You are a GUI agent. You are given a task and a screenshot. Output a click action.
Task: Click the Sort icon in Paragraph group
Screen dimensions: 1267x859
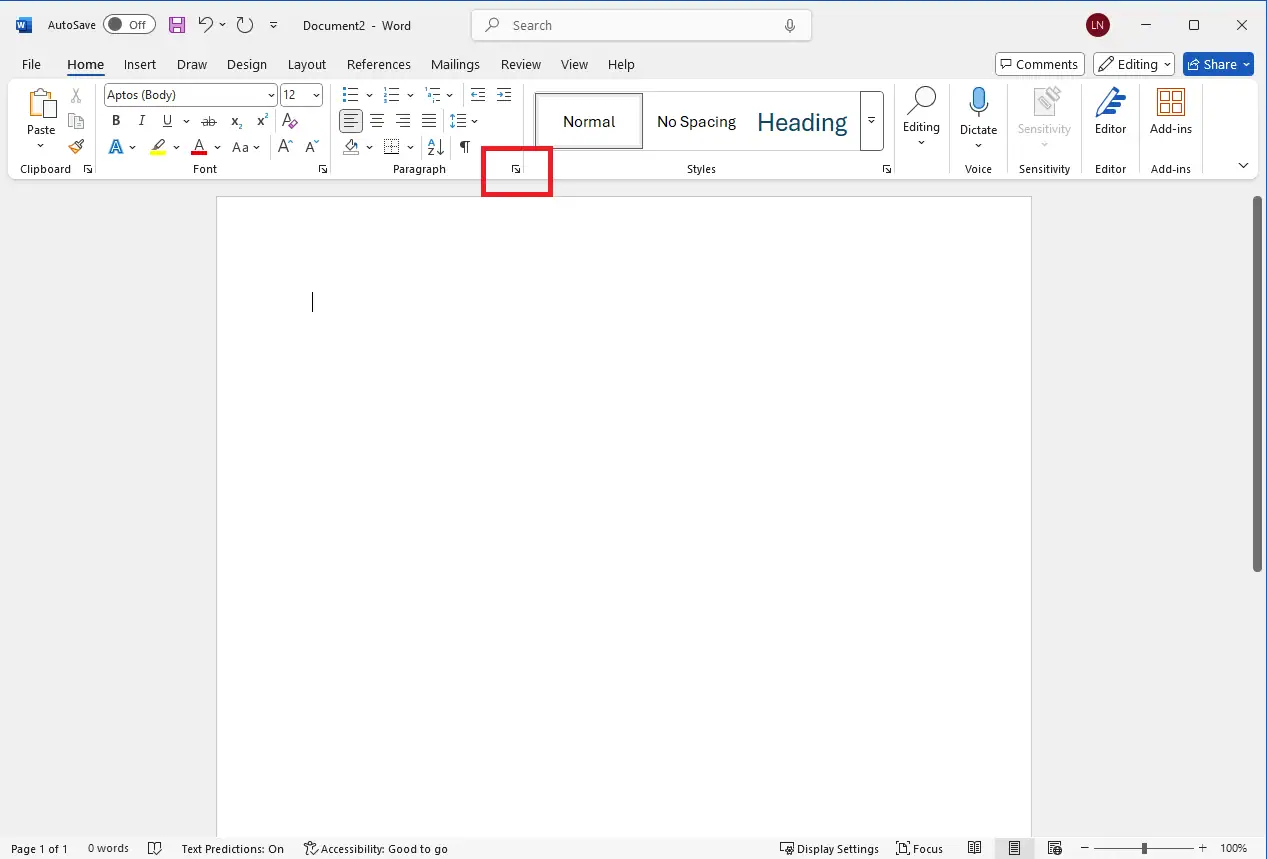(436, 147)
